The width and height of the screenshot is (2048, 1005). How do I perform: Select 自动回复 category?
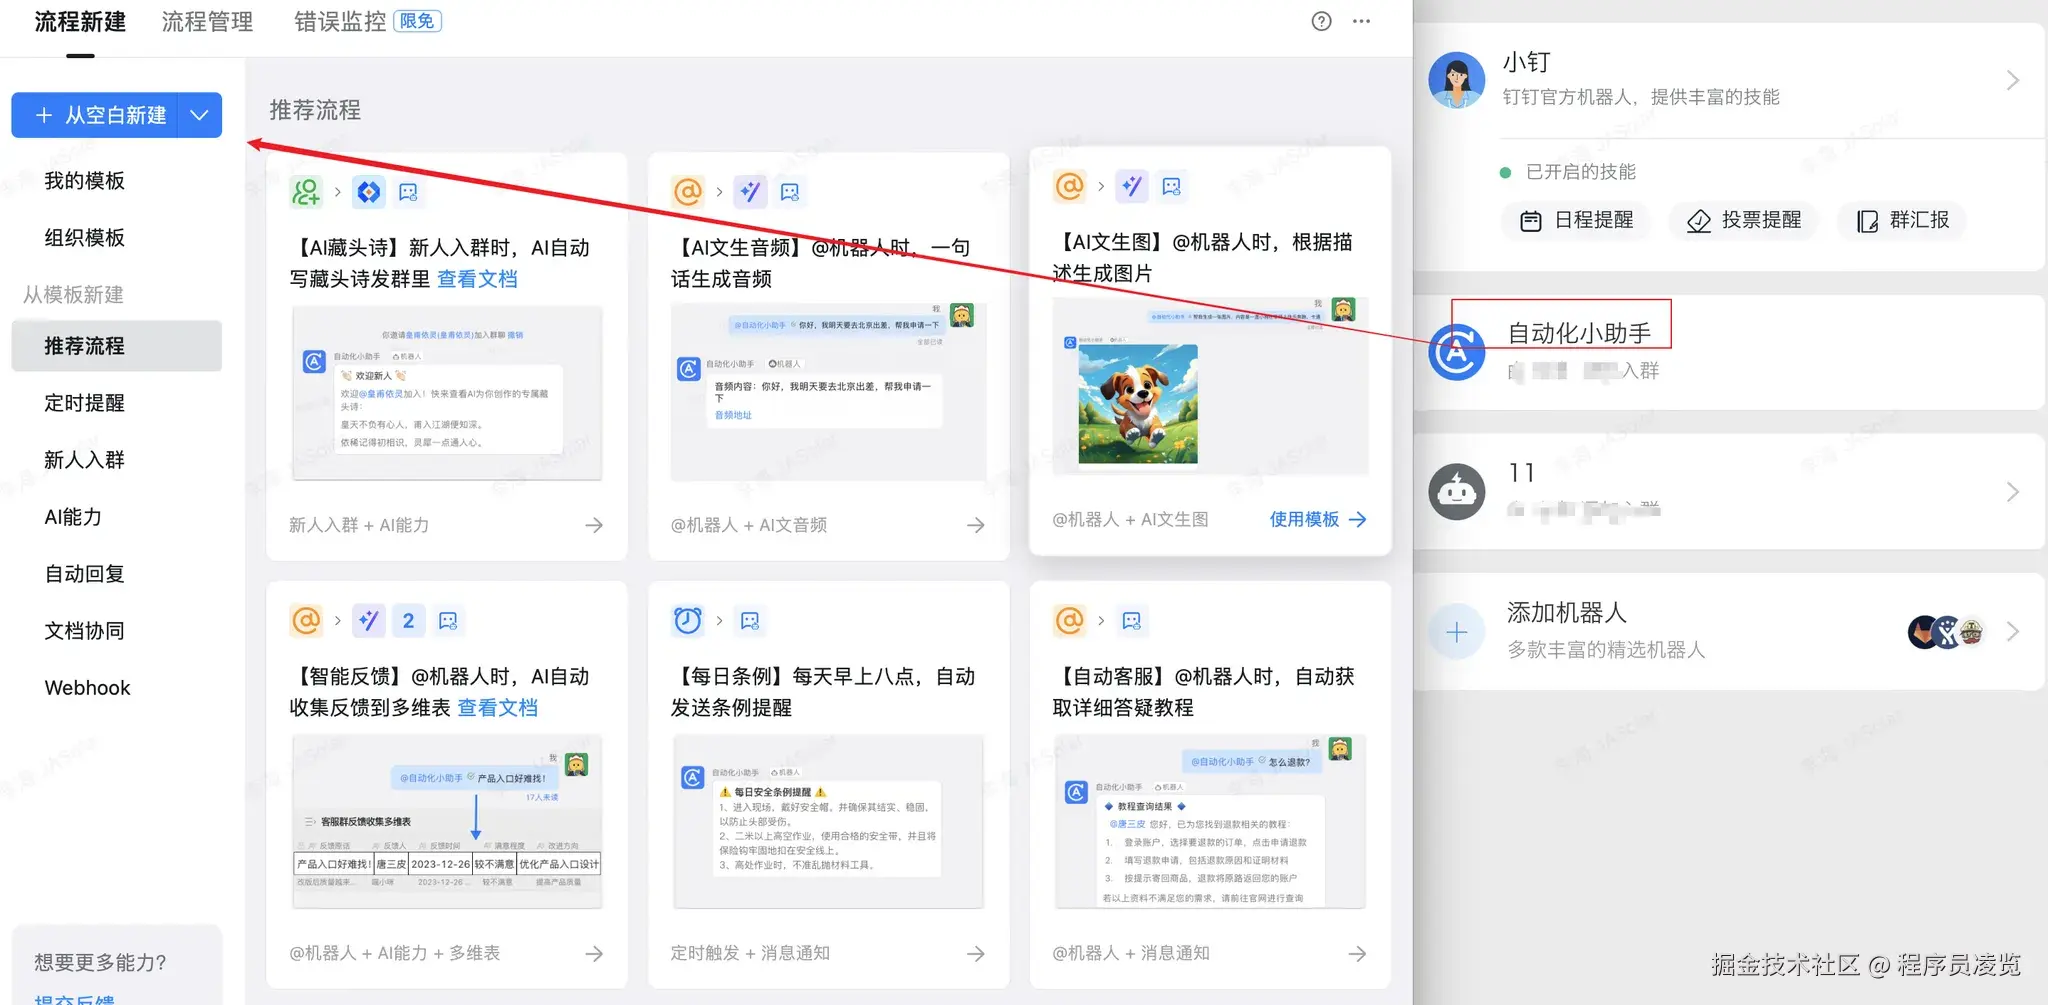(85, 574)
